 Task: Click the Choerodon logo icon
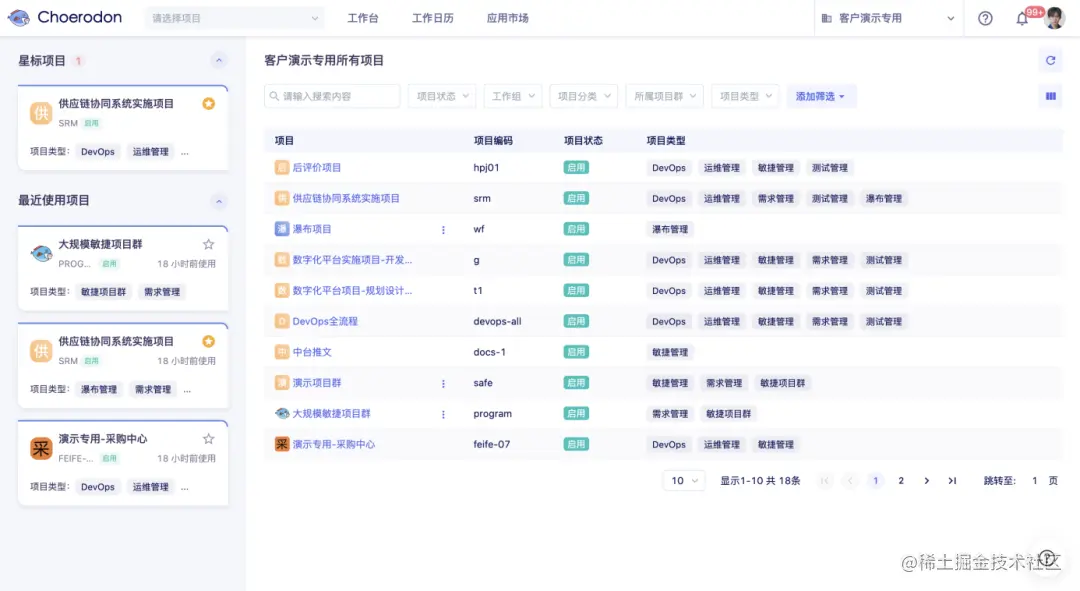tap(19, 18)
